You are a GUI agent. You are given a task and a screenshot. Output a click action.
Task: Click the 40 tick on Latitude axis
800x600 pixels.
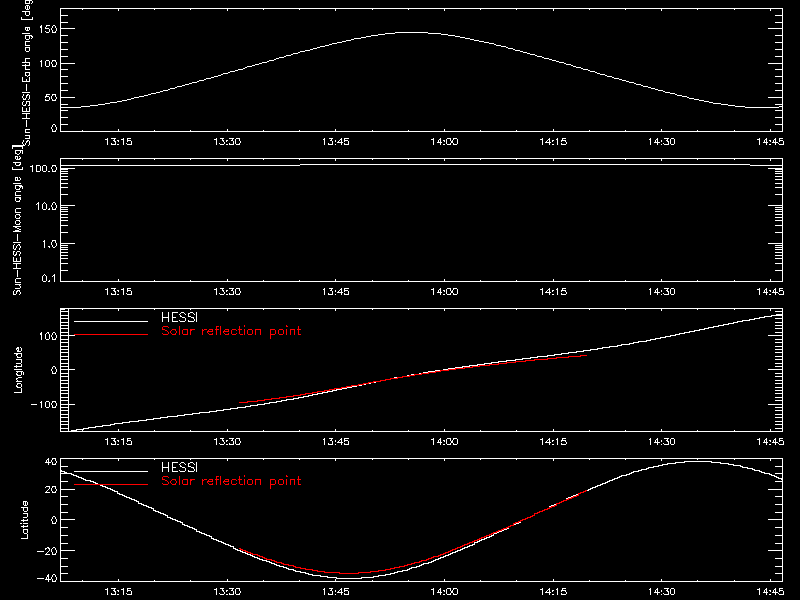pyautogui.click(x=51, y=462)
